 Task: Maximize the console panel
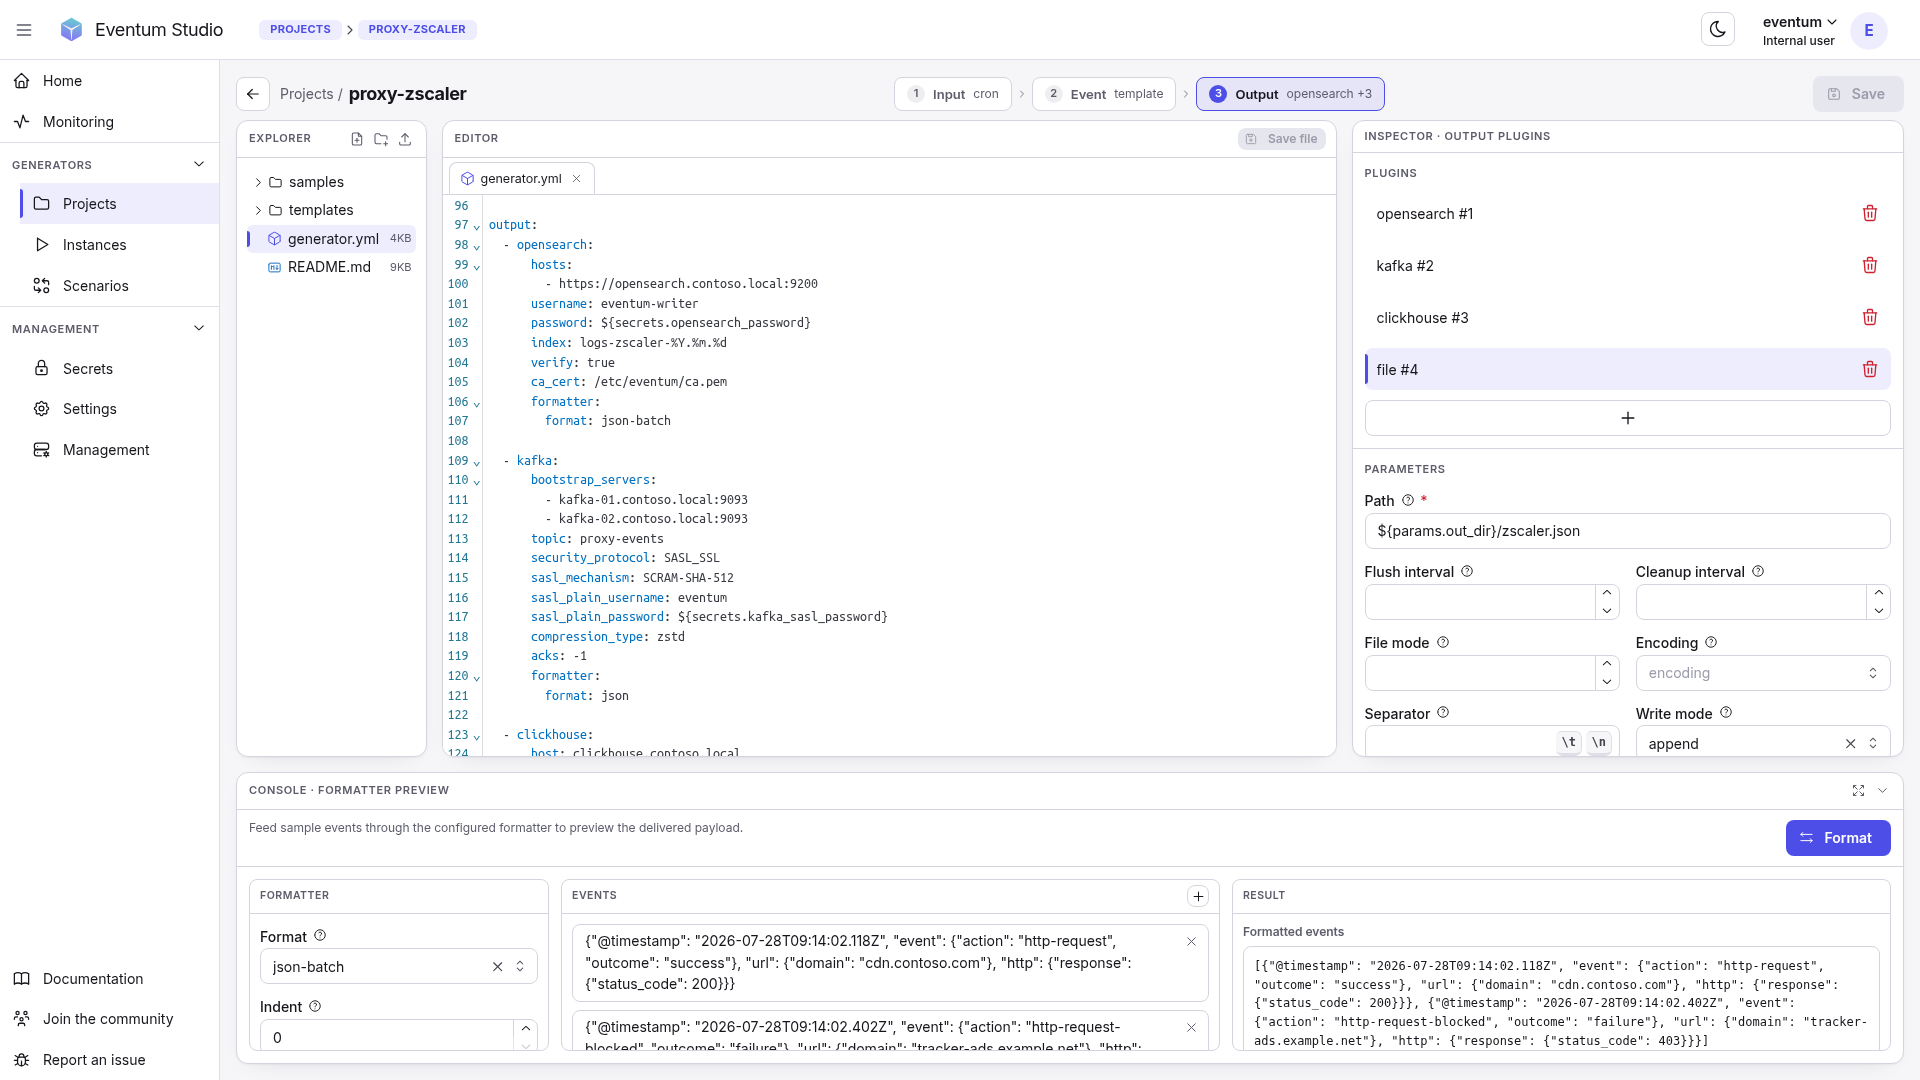click(1858, 791)
